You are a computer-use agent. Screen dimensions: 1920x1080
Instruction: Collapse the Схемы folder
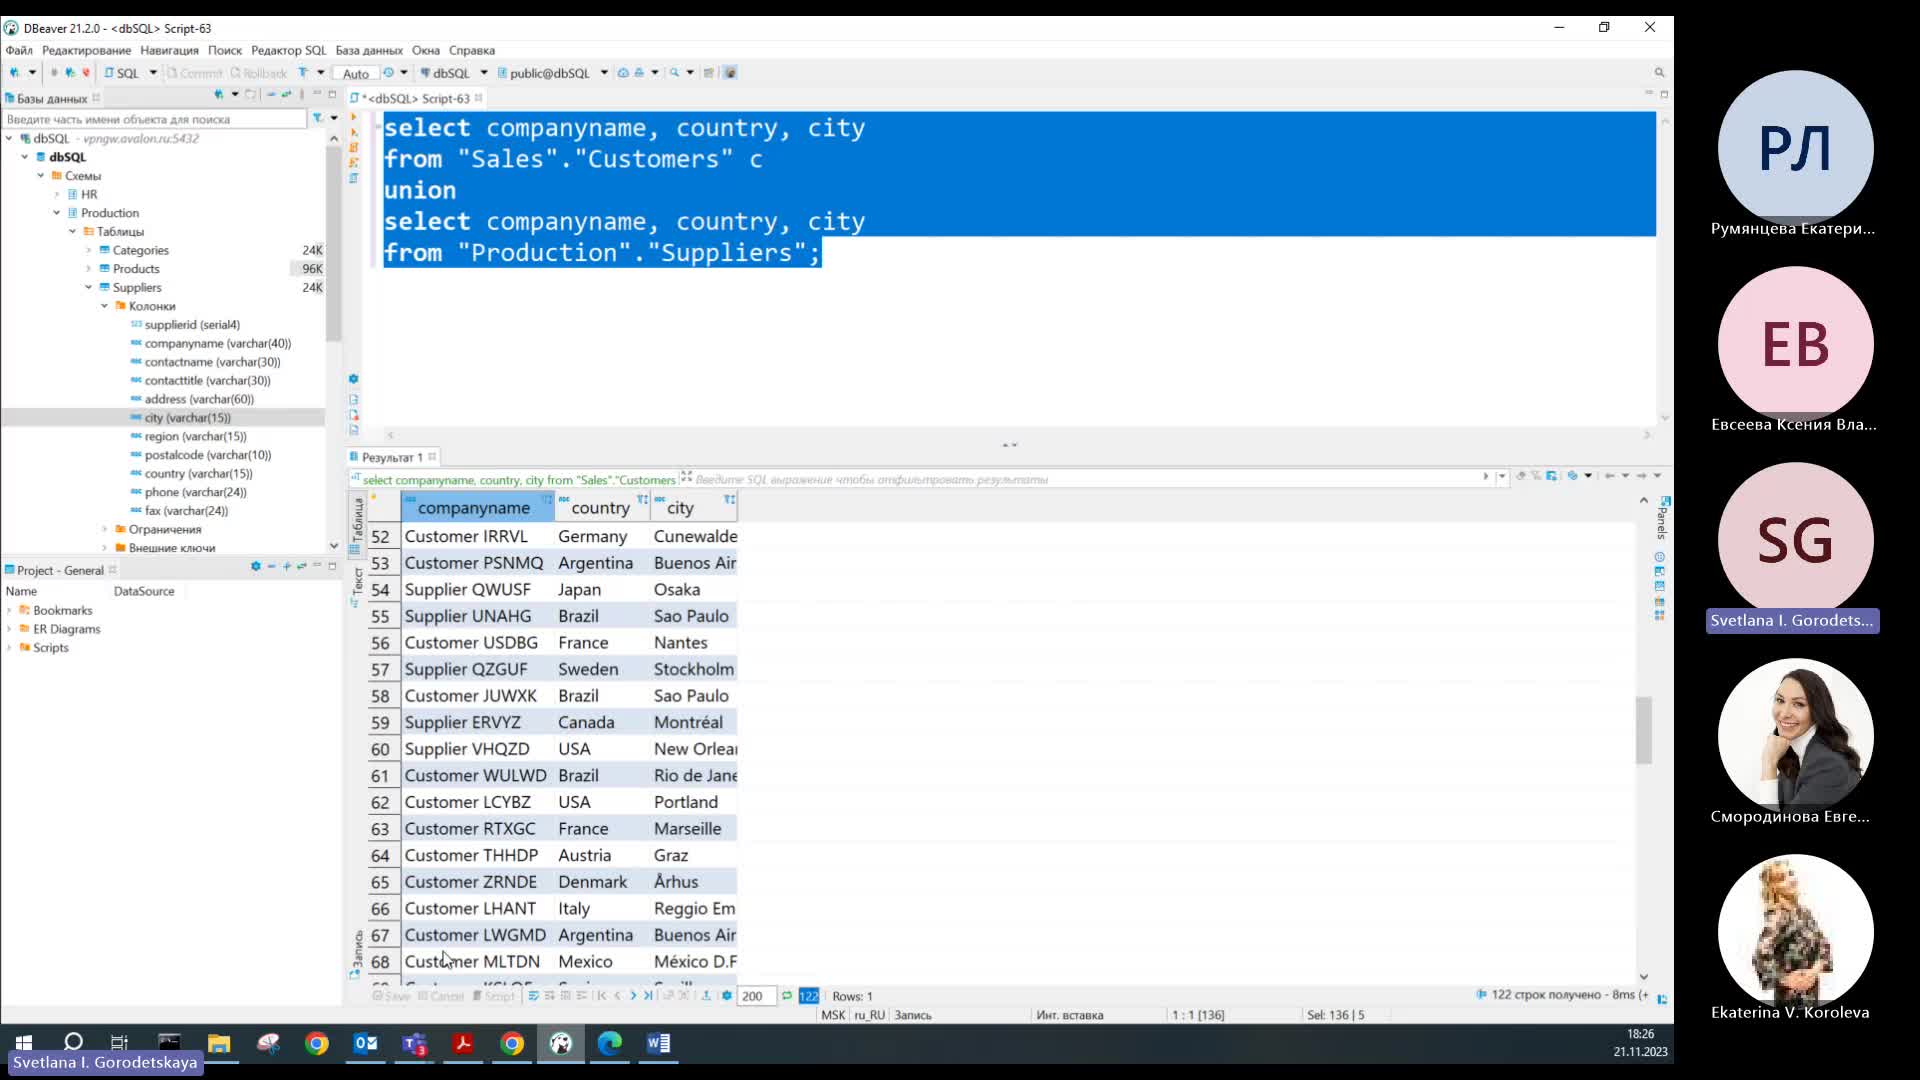click(41, 176)
